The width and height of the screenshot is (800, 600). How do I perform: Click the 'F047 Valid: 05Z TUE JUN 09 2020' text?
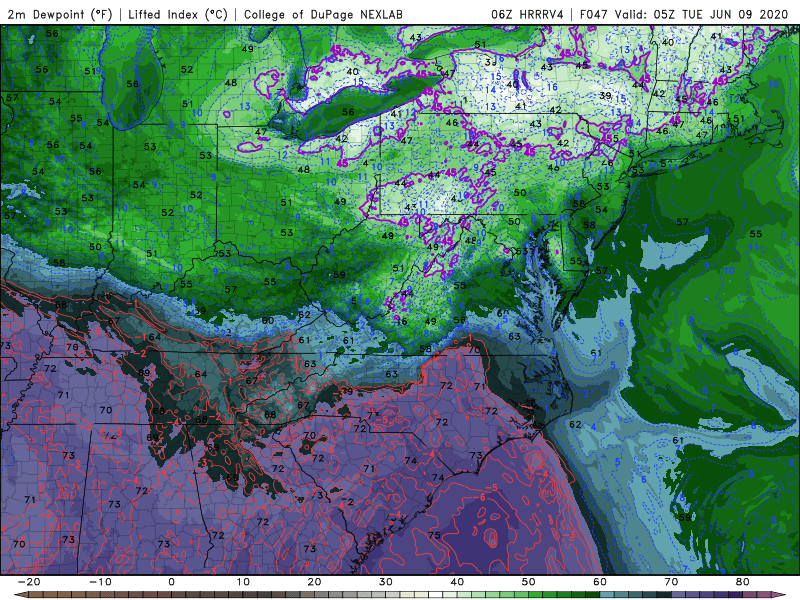pos(684,15)
